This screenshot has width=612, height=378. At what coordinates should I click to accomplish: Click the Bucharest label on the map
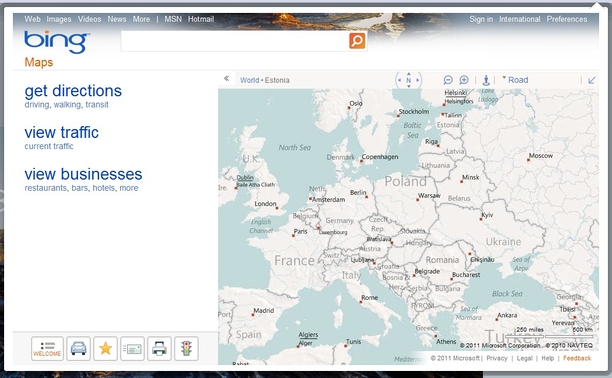pos(466,275)
